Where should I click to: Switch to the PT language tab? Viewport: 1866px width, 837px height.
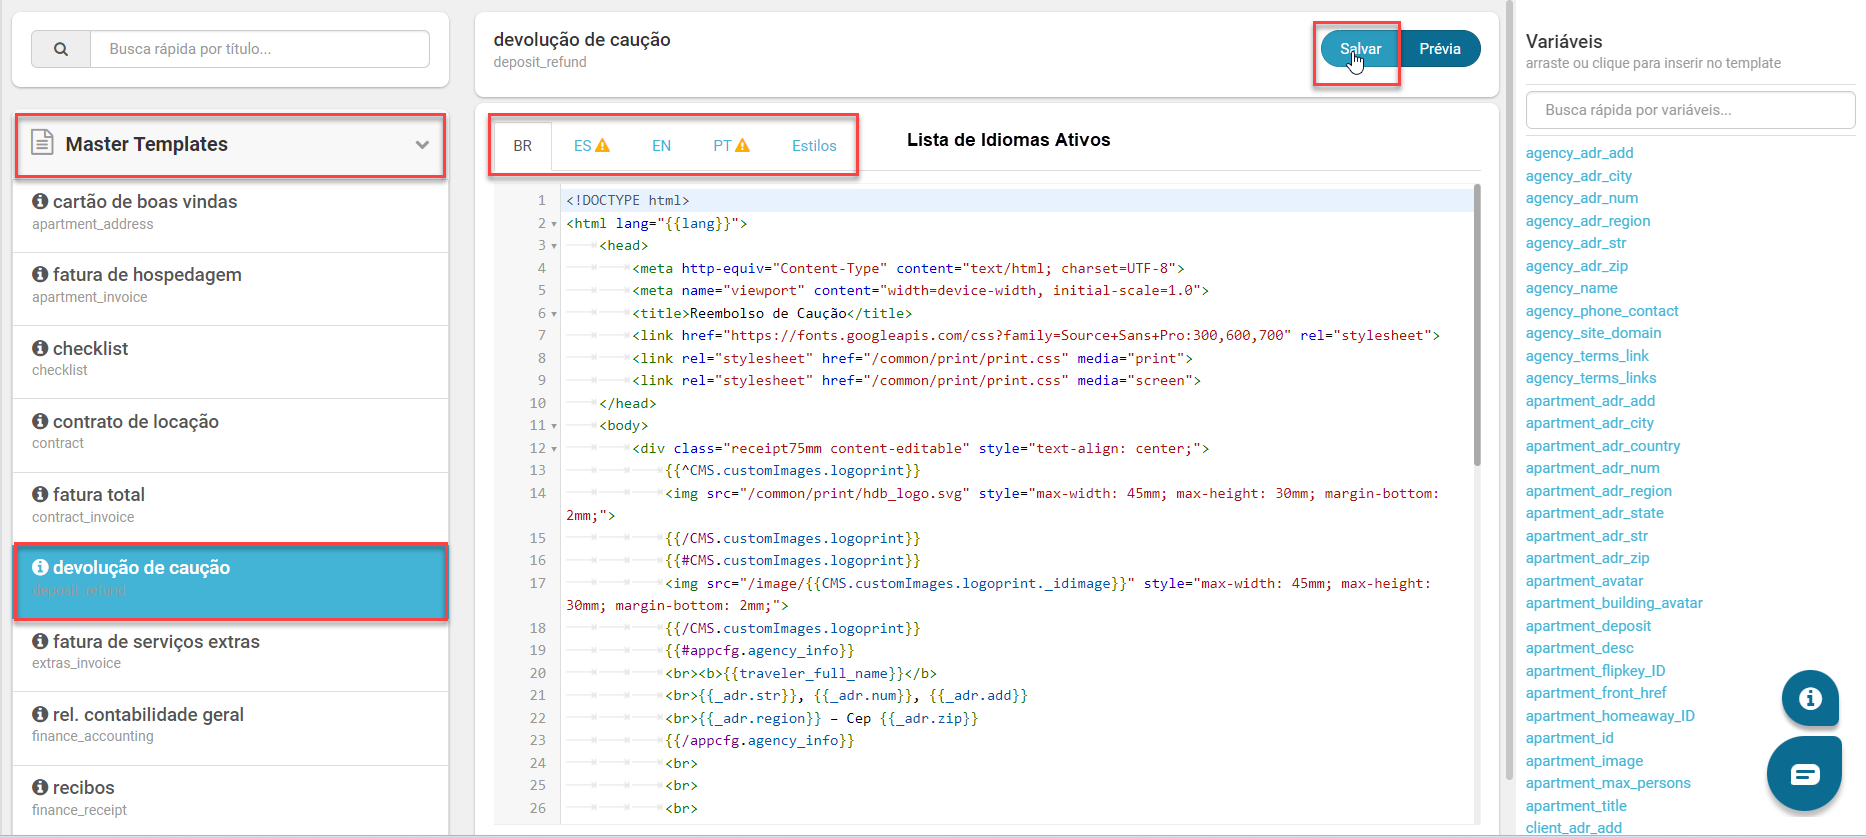click(x=731, y=146)
